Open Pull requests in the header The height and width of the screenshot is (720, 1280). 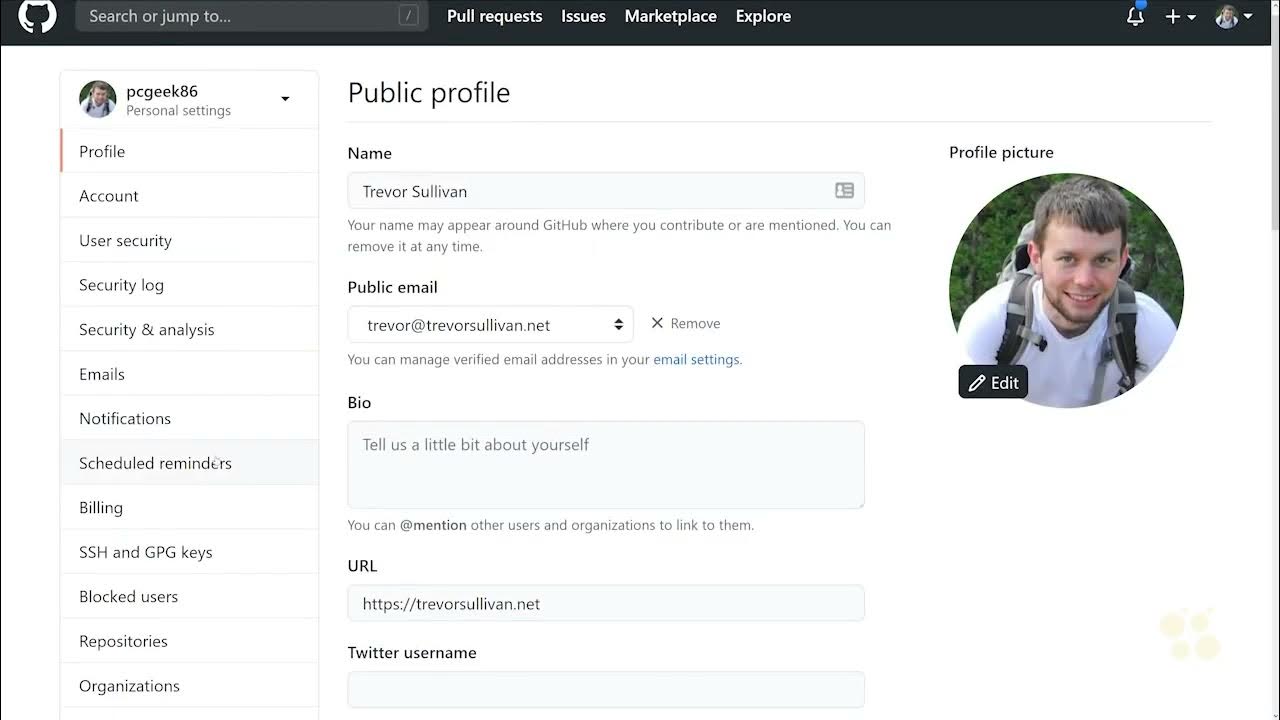click(494, 17)
